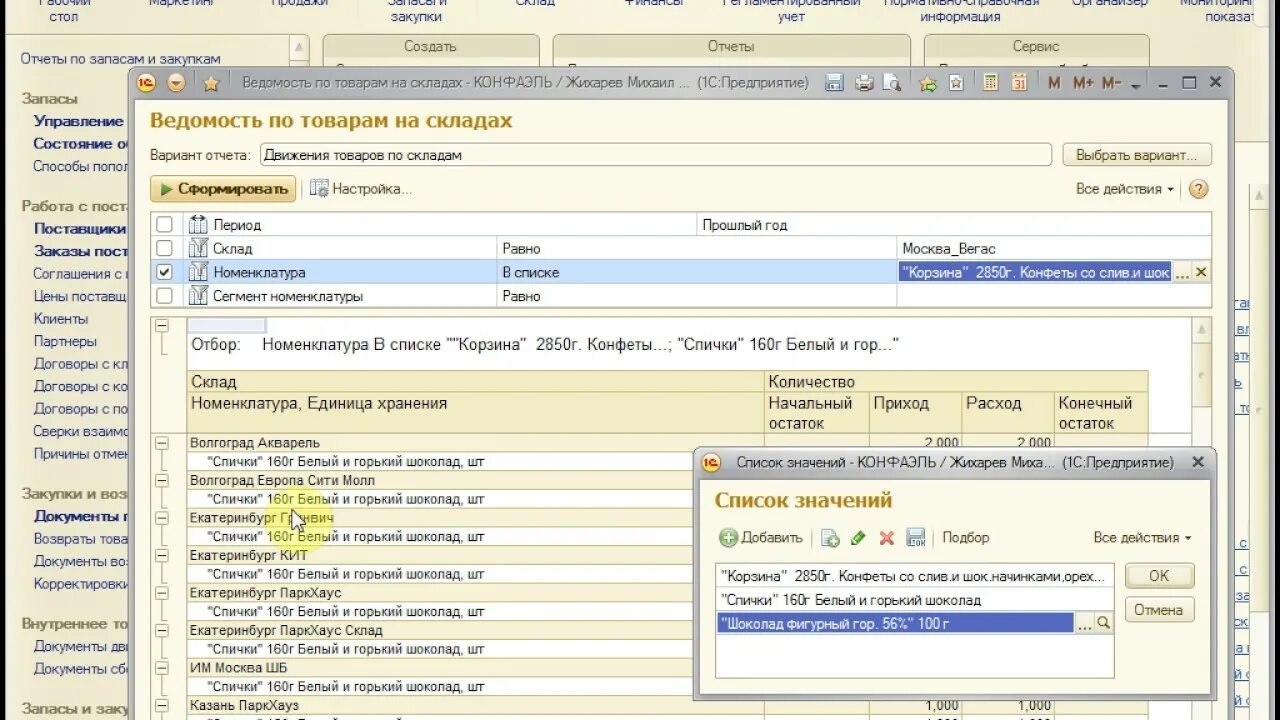Collapse the Екатеринбург ПаркХаус Склад group
Viewport: 1280px width, 720px height.
161,630
